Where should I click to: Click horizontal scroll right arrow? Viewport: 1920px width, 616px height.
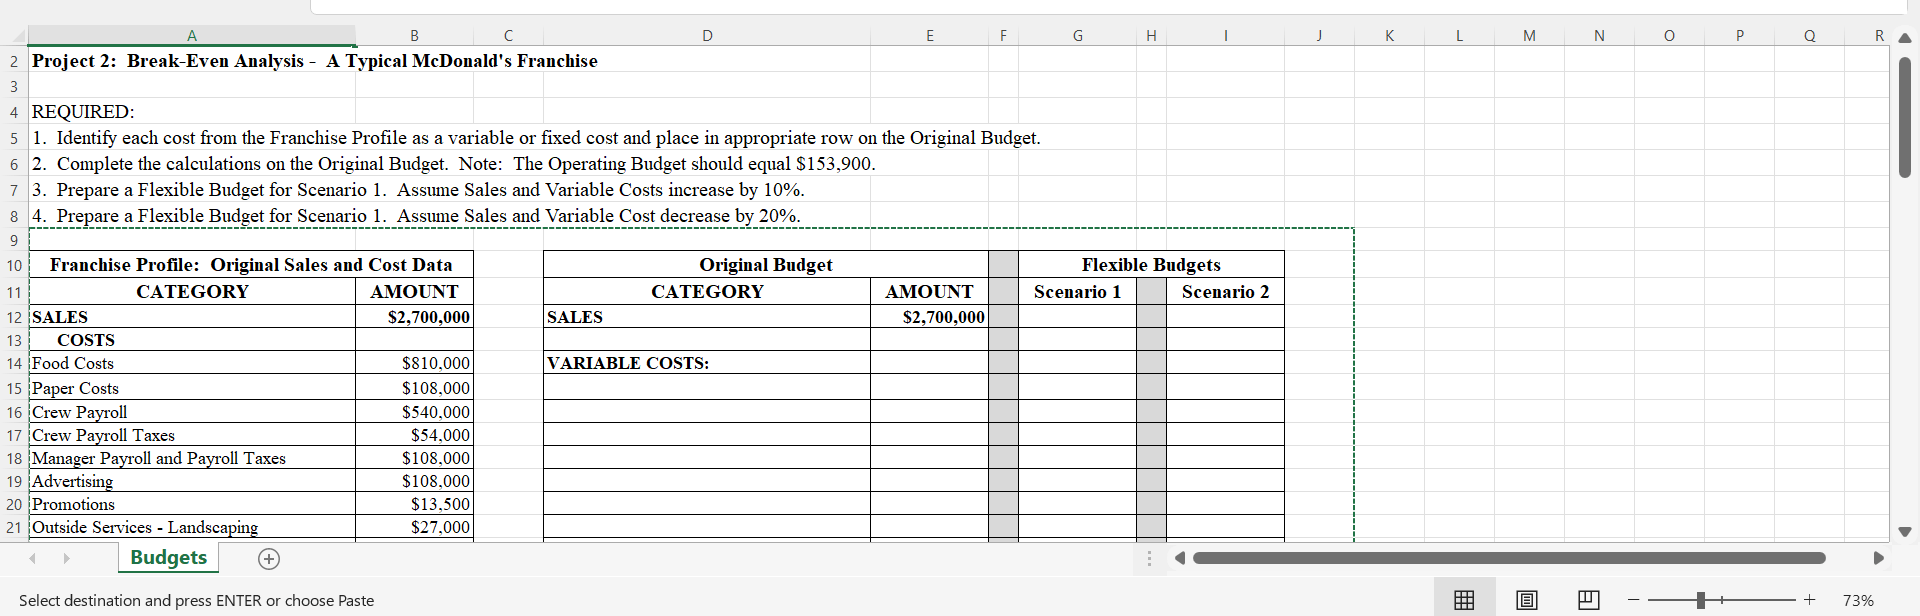click(1878, 558)
